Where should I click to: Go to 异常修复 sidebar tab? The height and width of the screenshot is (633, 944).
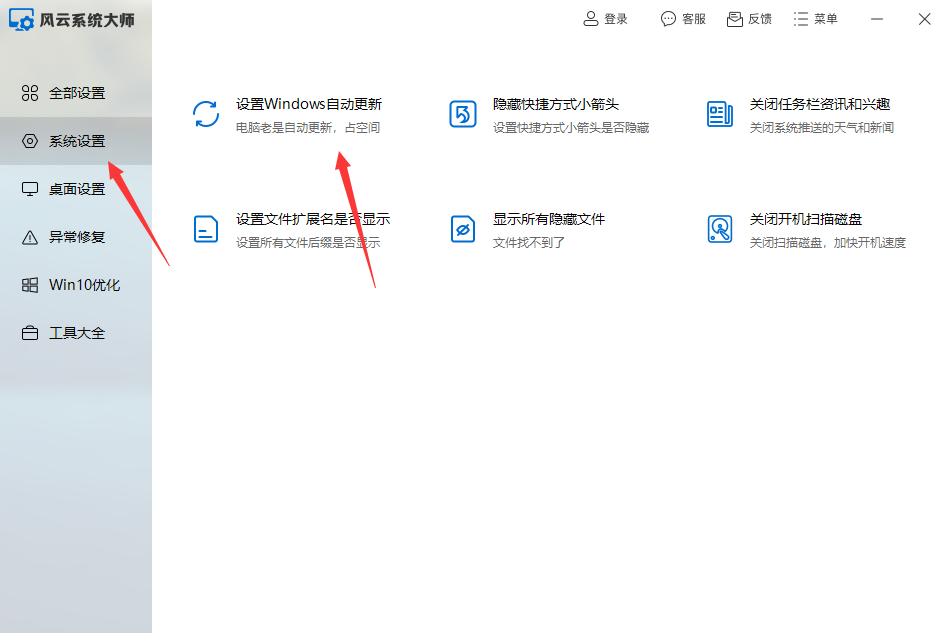coord(76,237)
